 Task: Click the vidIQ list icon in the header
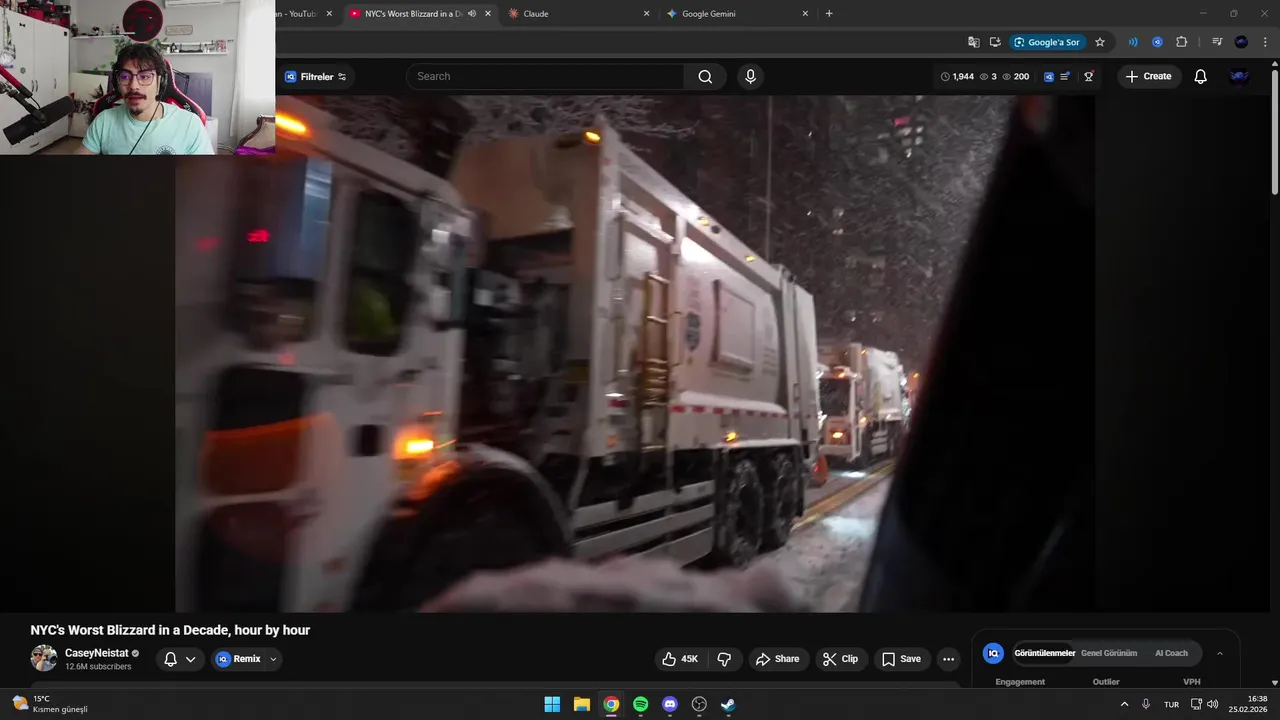pos(1066,77)
